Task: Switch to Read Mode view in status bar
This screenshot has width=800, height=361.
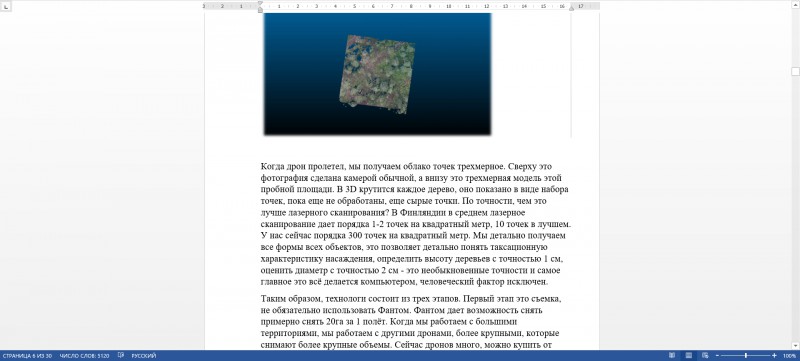Action: (672, 355)
